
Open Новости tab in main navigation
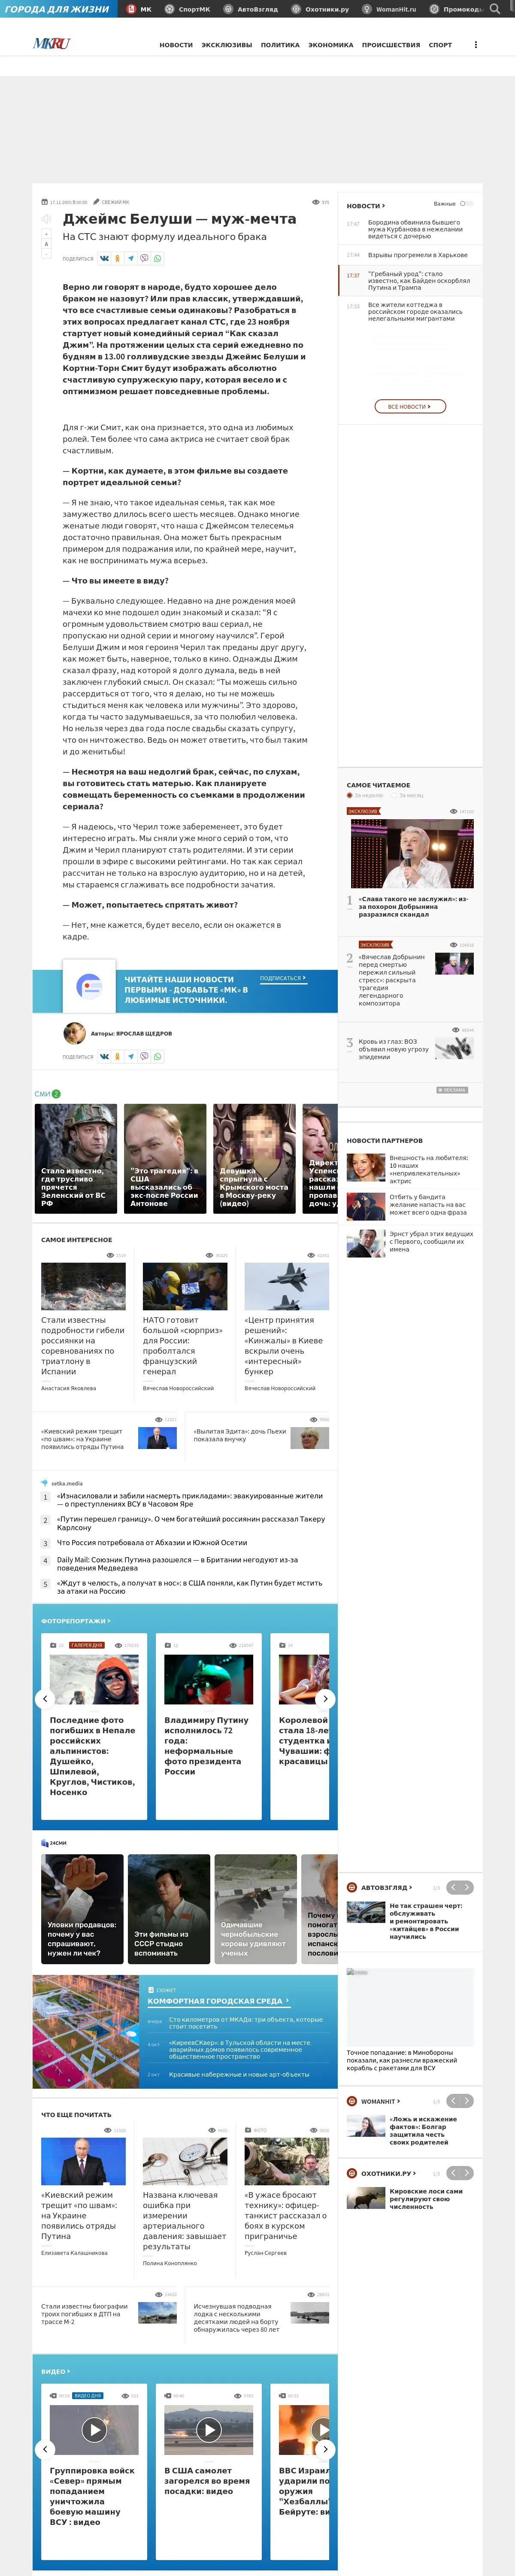click(x=176, y=45)
